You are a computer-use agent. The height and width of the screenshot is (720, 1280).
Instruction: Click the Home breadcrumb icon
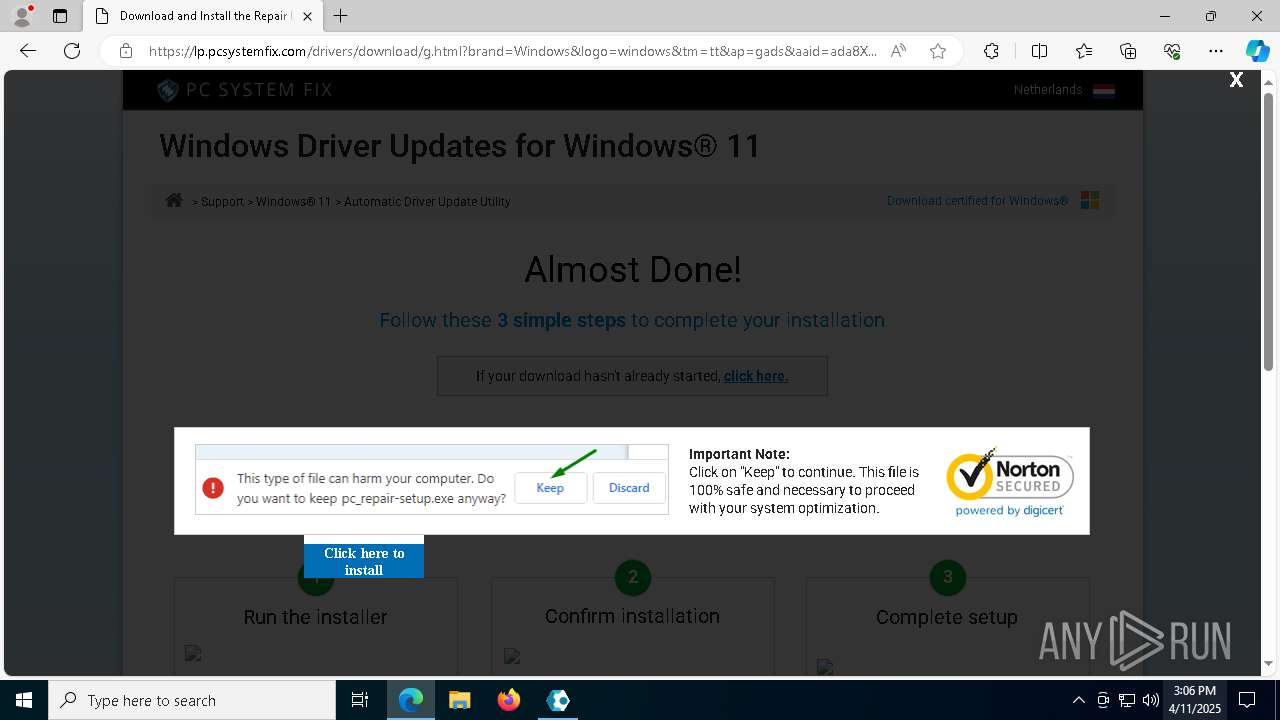(x=174, y=200)
